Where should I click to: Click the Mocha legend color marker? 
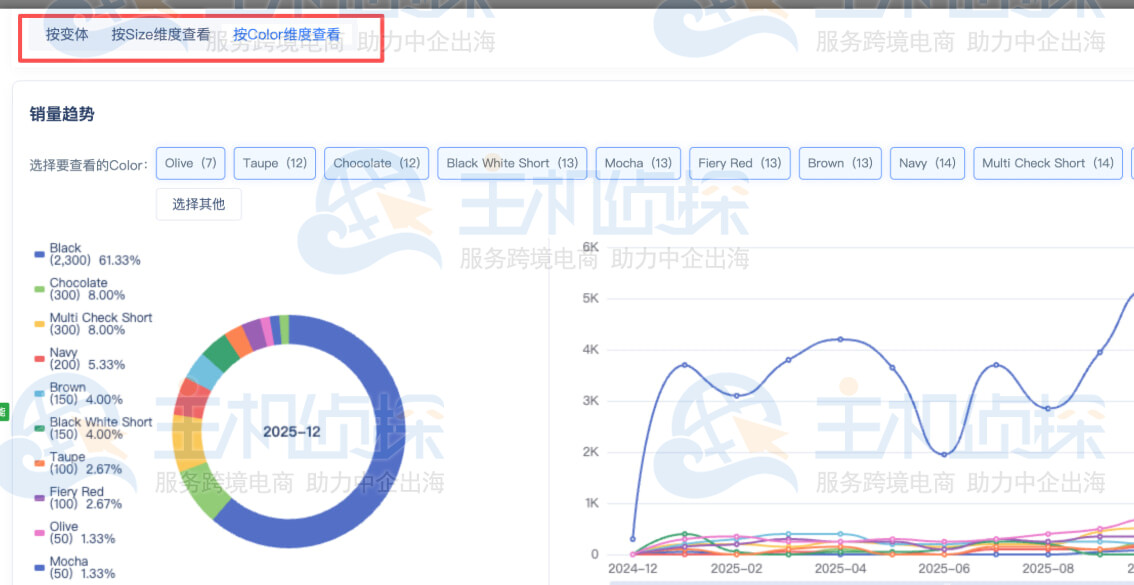[x=40, y=568]
